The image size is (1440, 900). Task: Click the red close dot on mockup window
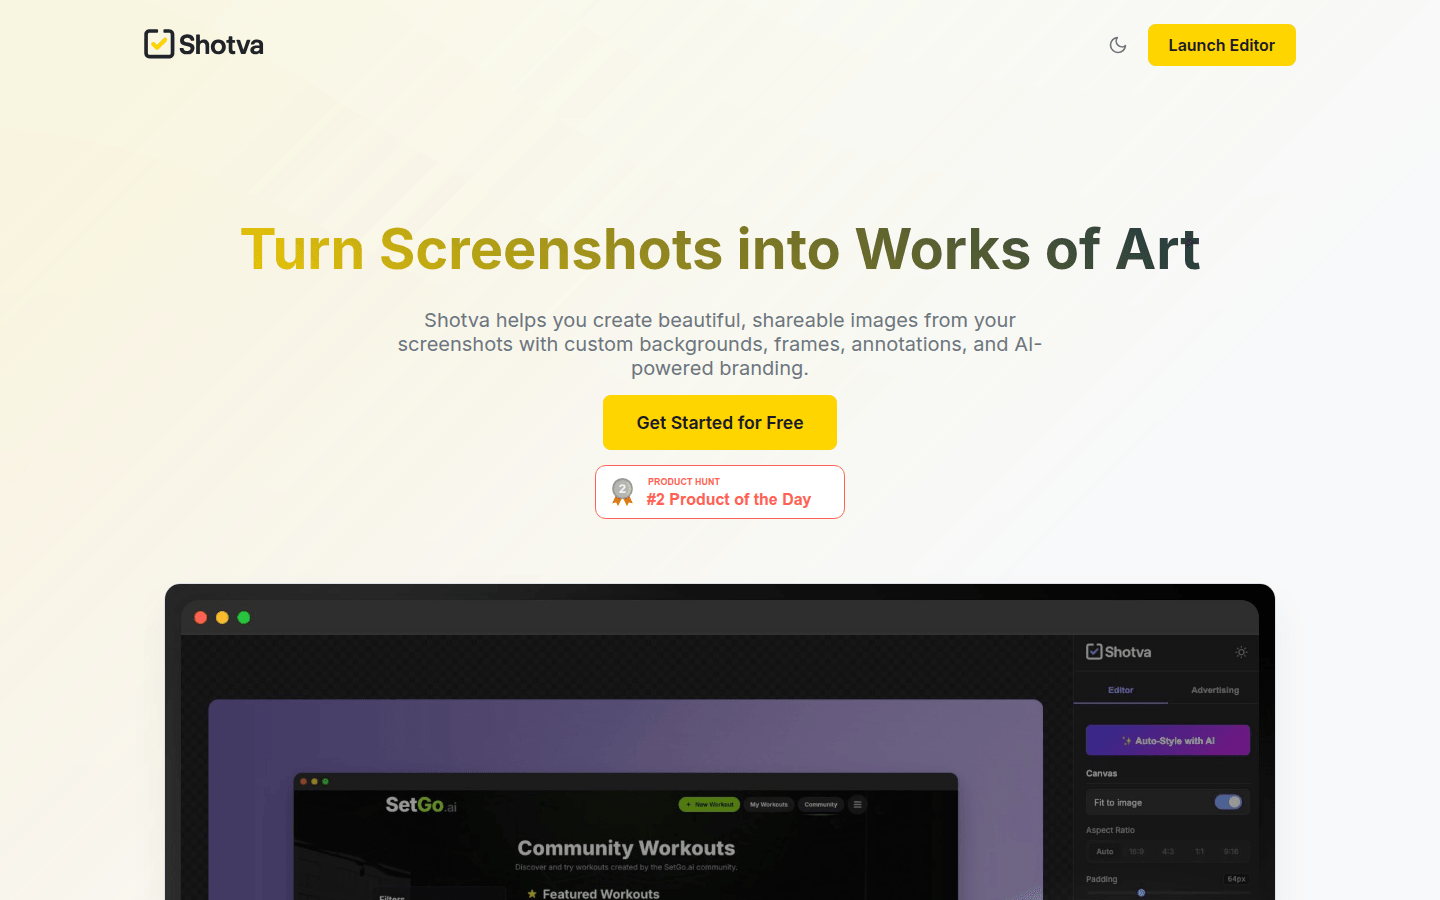pyautogui.click(x=200, y=617)
